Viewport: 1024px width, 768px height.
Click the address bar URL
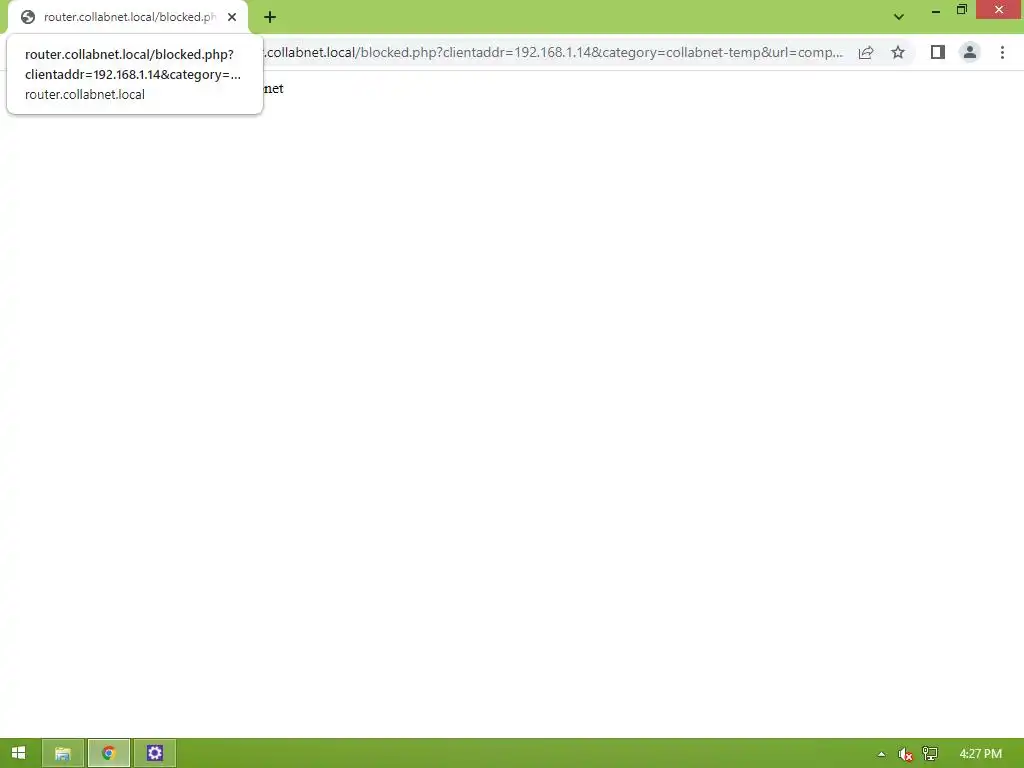(x=554, y=52)
